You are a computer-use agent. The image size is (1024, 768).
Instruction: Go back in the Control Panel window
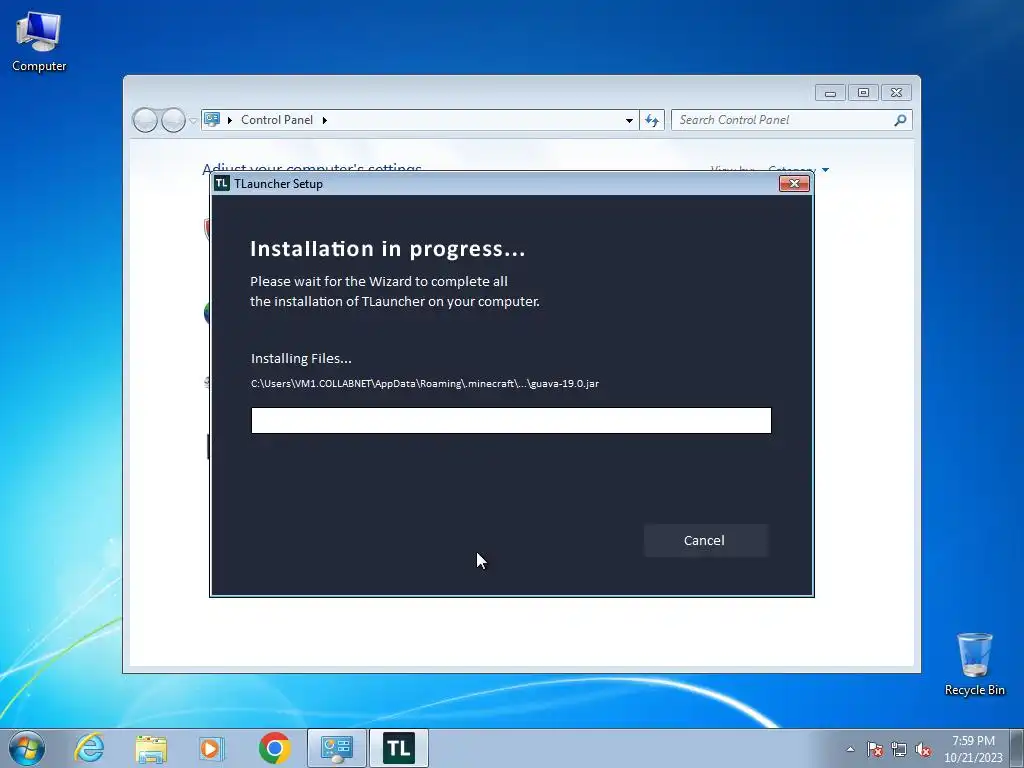point(145,120)
